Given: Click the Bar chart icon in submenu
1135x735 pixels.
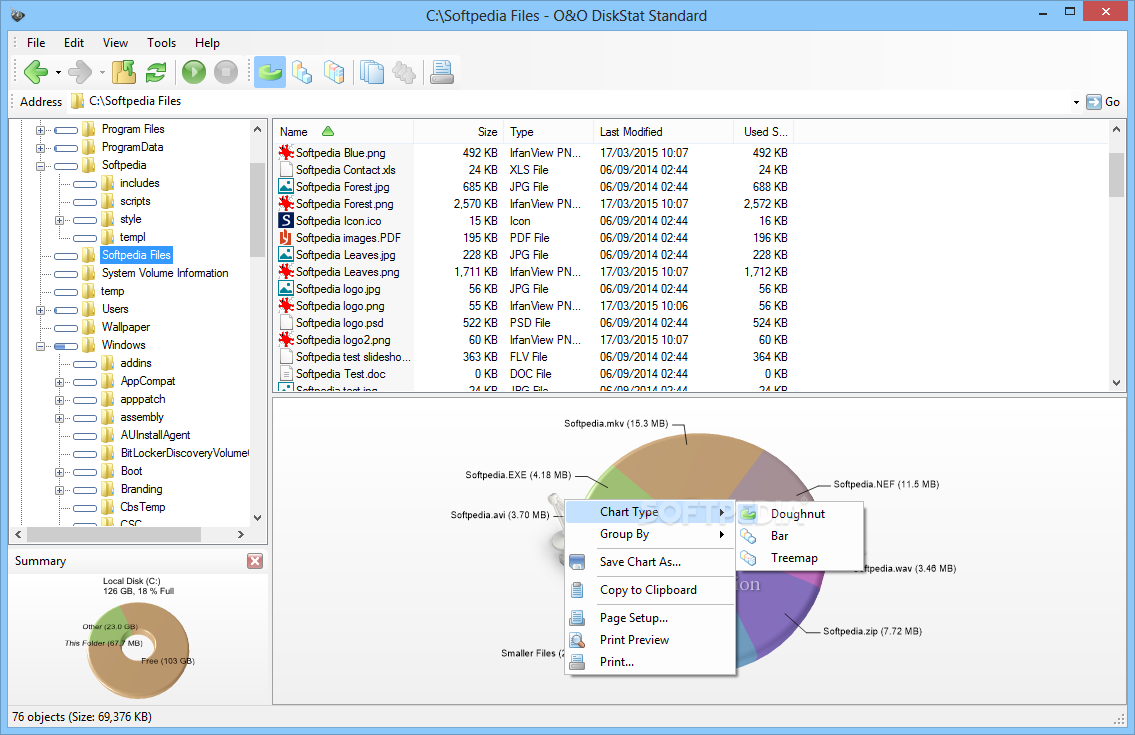Looking at the screenshot, I should point(748,536).
